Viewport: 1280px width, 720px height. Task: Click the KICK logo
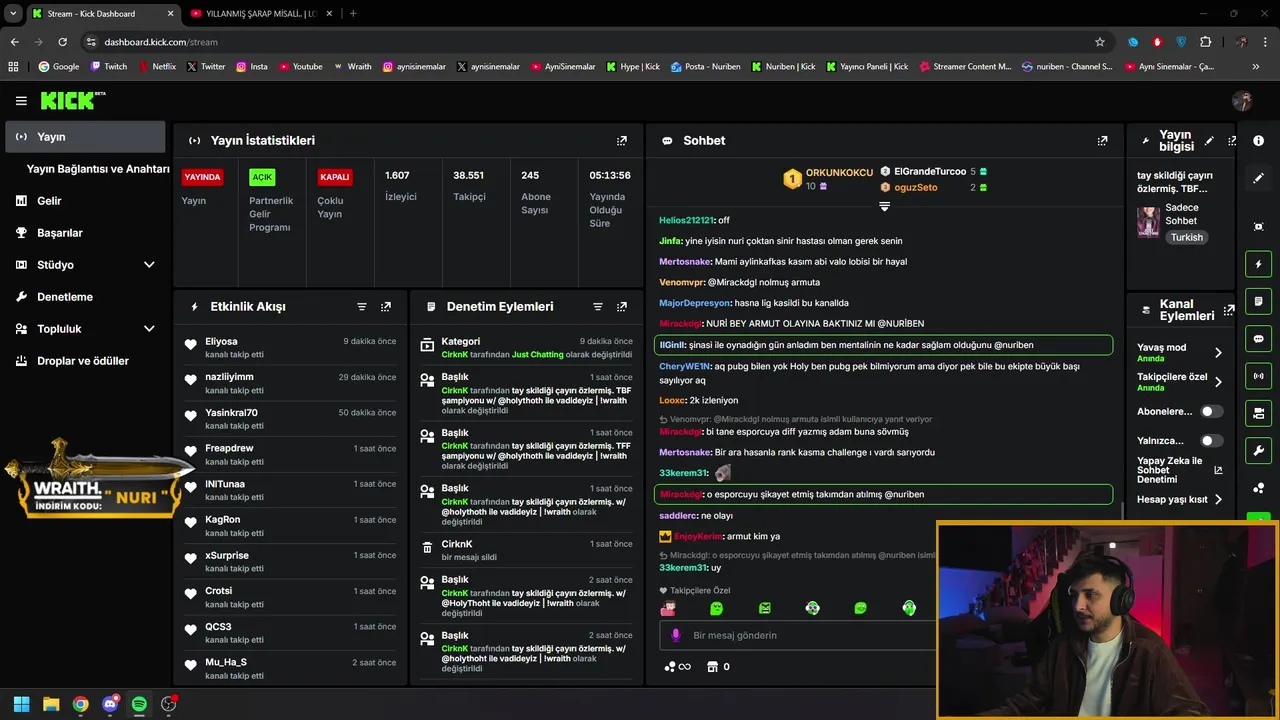(72, 100)
